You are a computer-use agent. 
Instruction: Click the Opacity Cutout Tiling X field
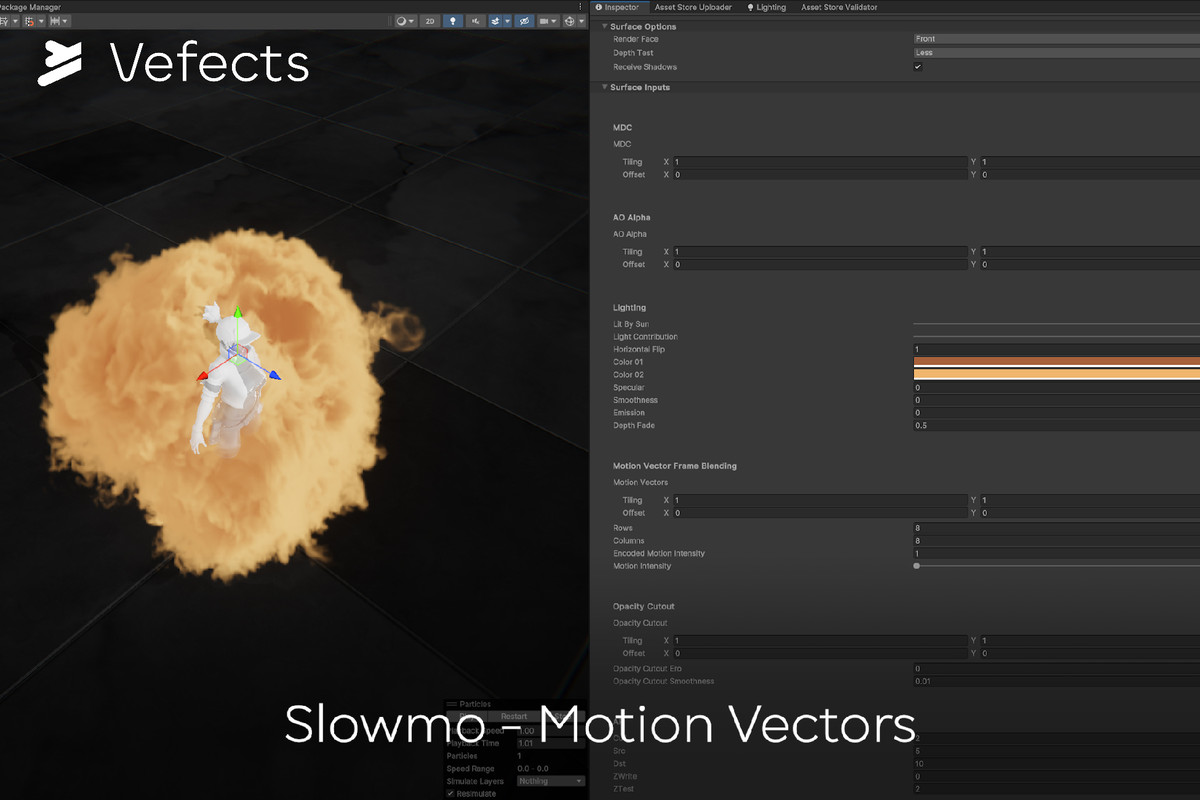(820, 641)
